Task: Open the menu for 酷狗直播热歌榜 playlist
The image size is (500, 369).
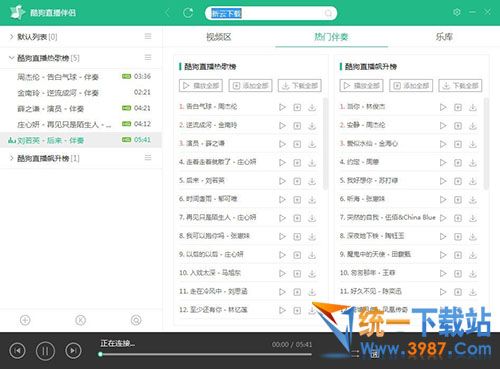Action: coord(148,58)
